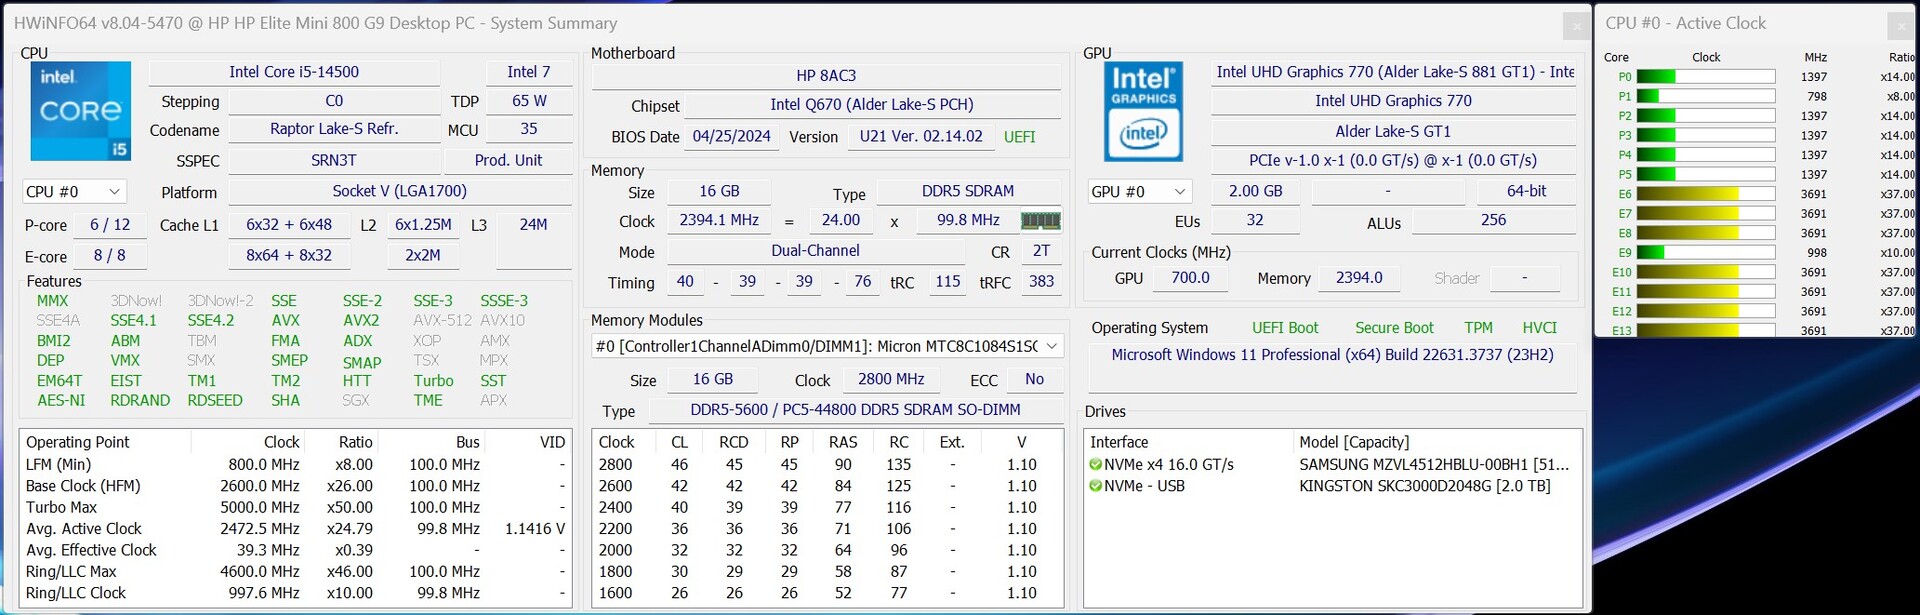Click the green 'UEFI' label beside BIOS version
The height and width of the screenshot is (615, 1920).
pos(1019,137)
